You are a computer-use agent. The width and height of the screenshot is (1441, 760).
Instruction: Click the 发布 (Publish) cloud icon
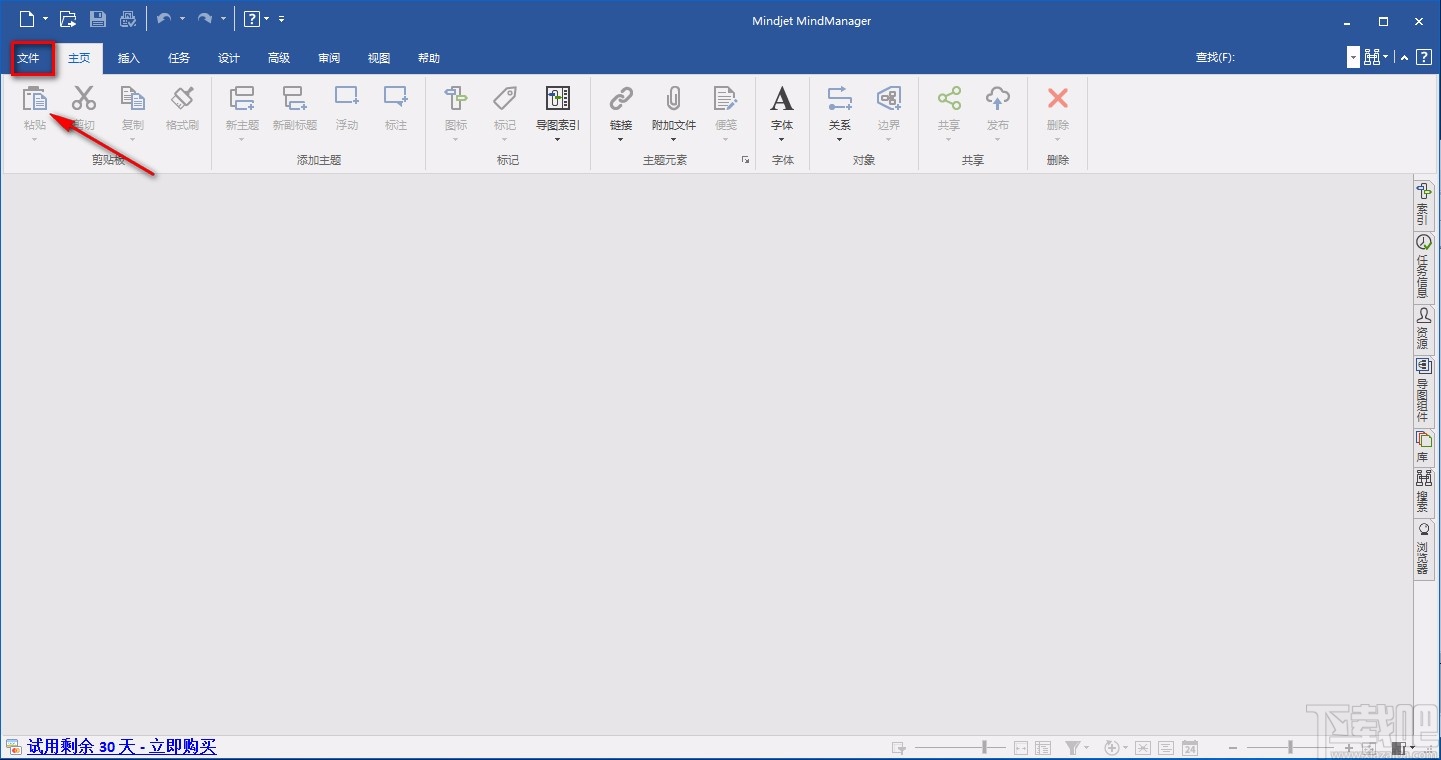pyautogui.click(x=998, y=98)
